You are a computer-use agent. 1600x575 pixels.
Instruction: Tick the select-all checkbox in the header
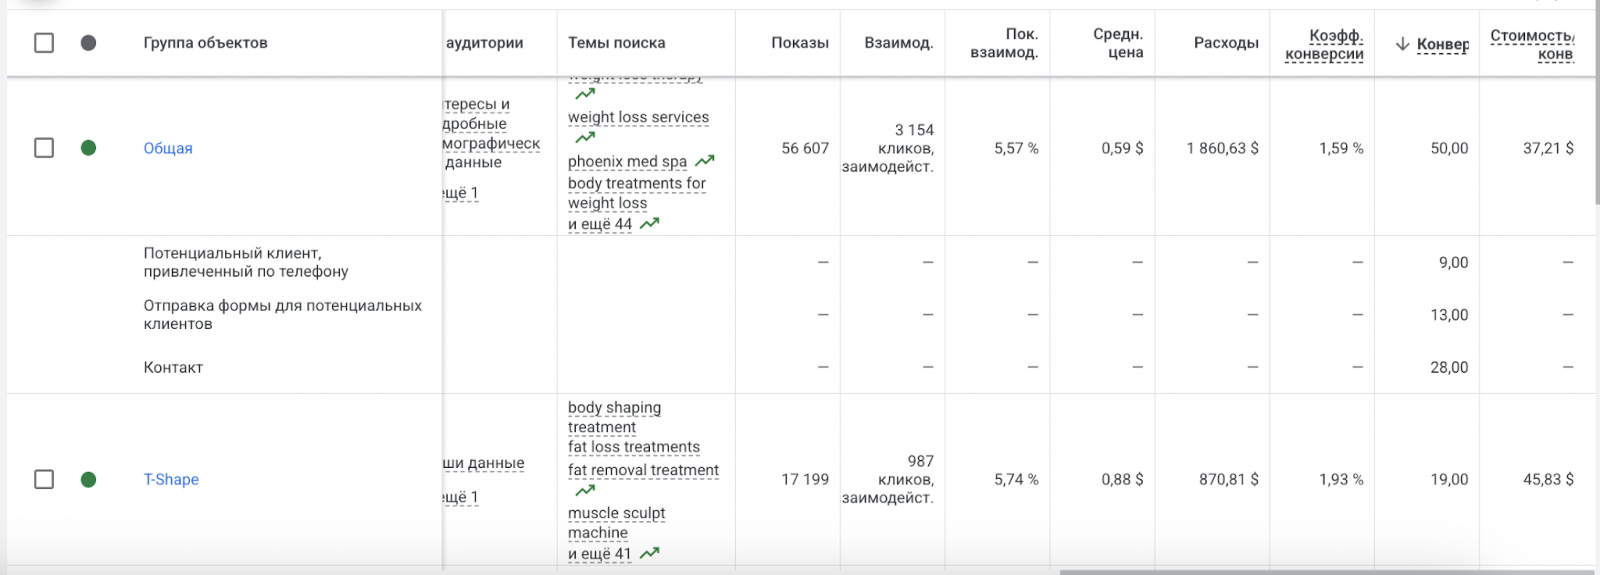(x=44, y=43)
